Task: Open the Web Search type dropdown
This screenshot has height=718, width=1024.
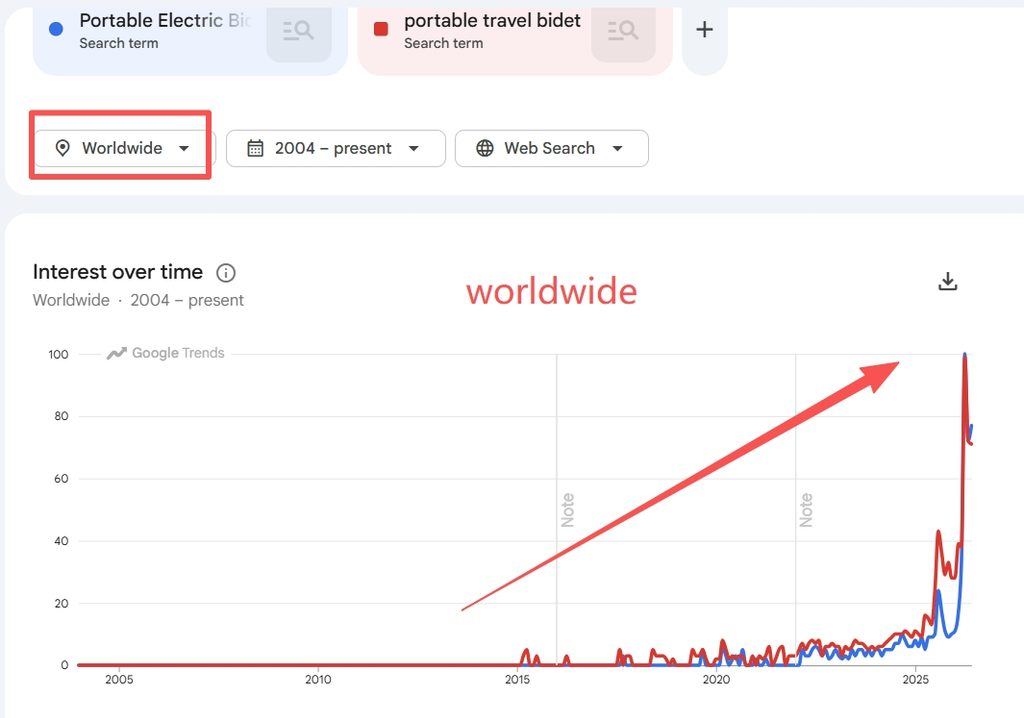Action: 552,148
